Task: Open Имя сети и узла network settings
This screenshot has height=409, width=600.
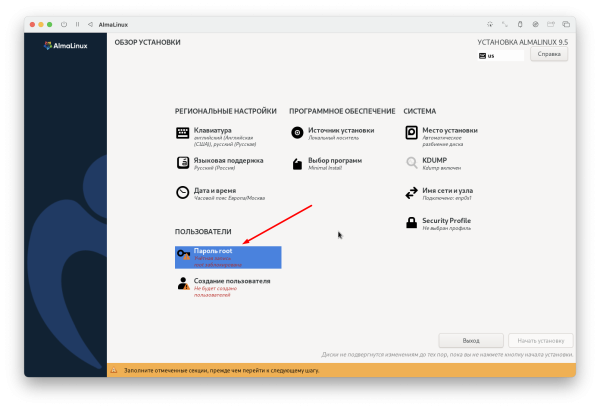Action: tap(439, 193)
